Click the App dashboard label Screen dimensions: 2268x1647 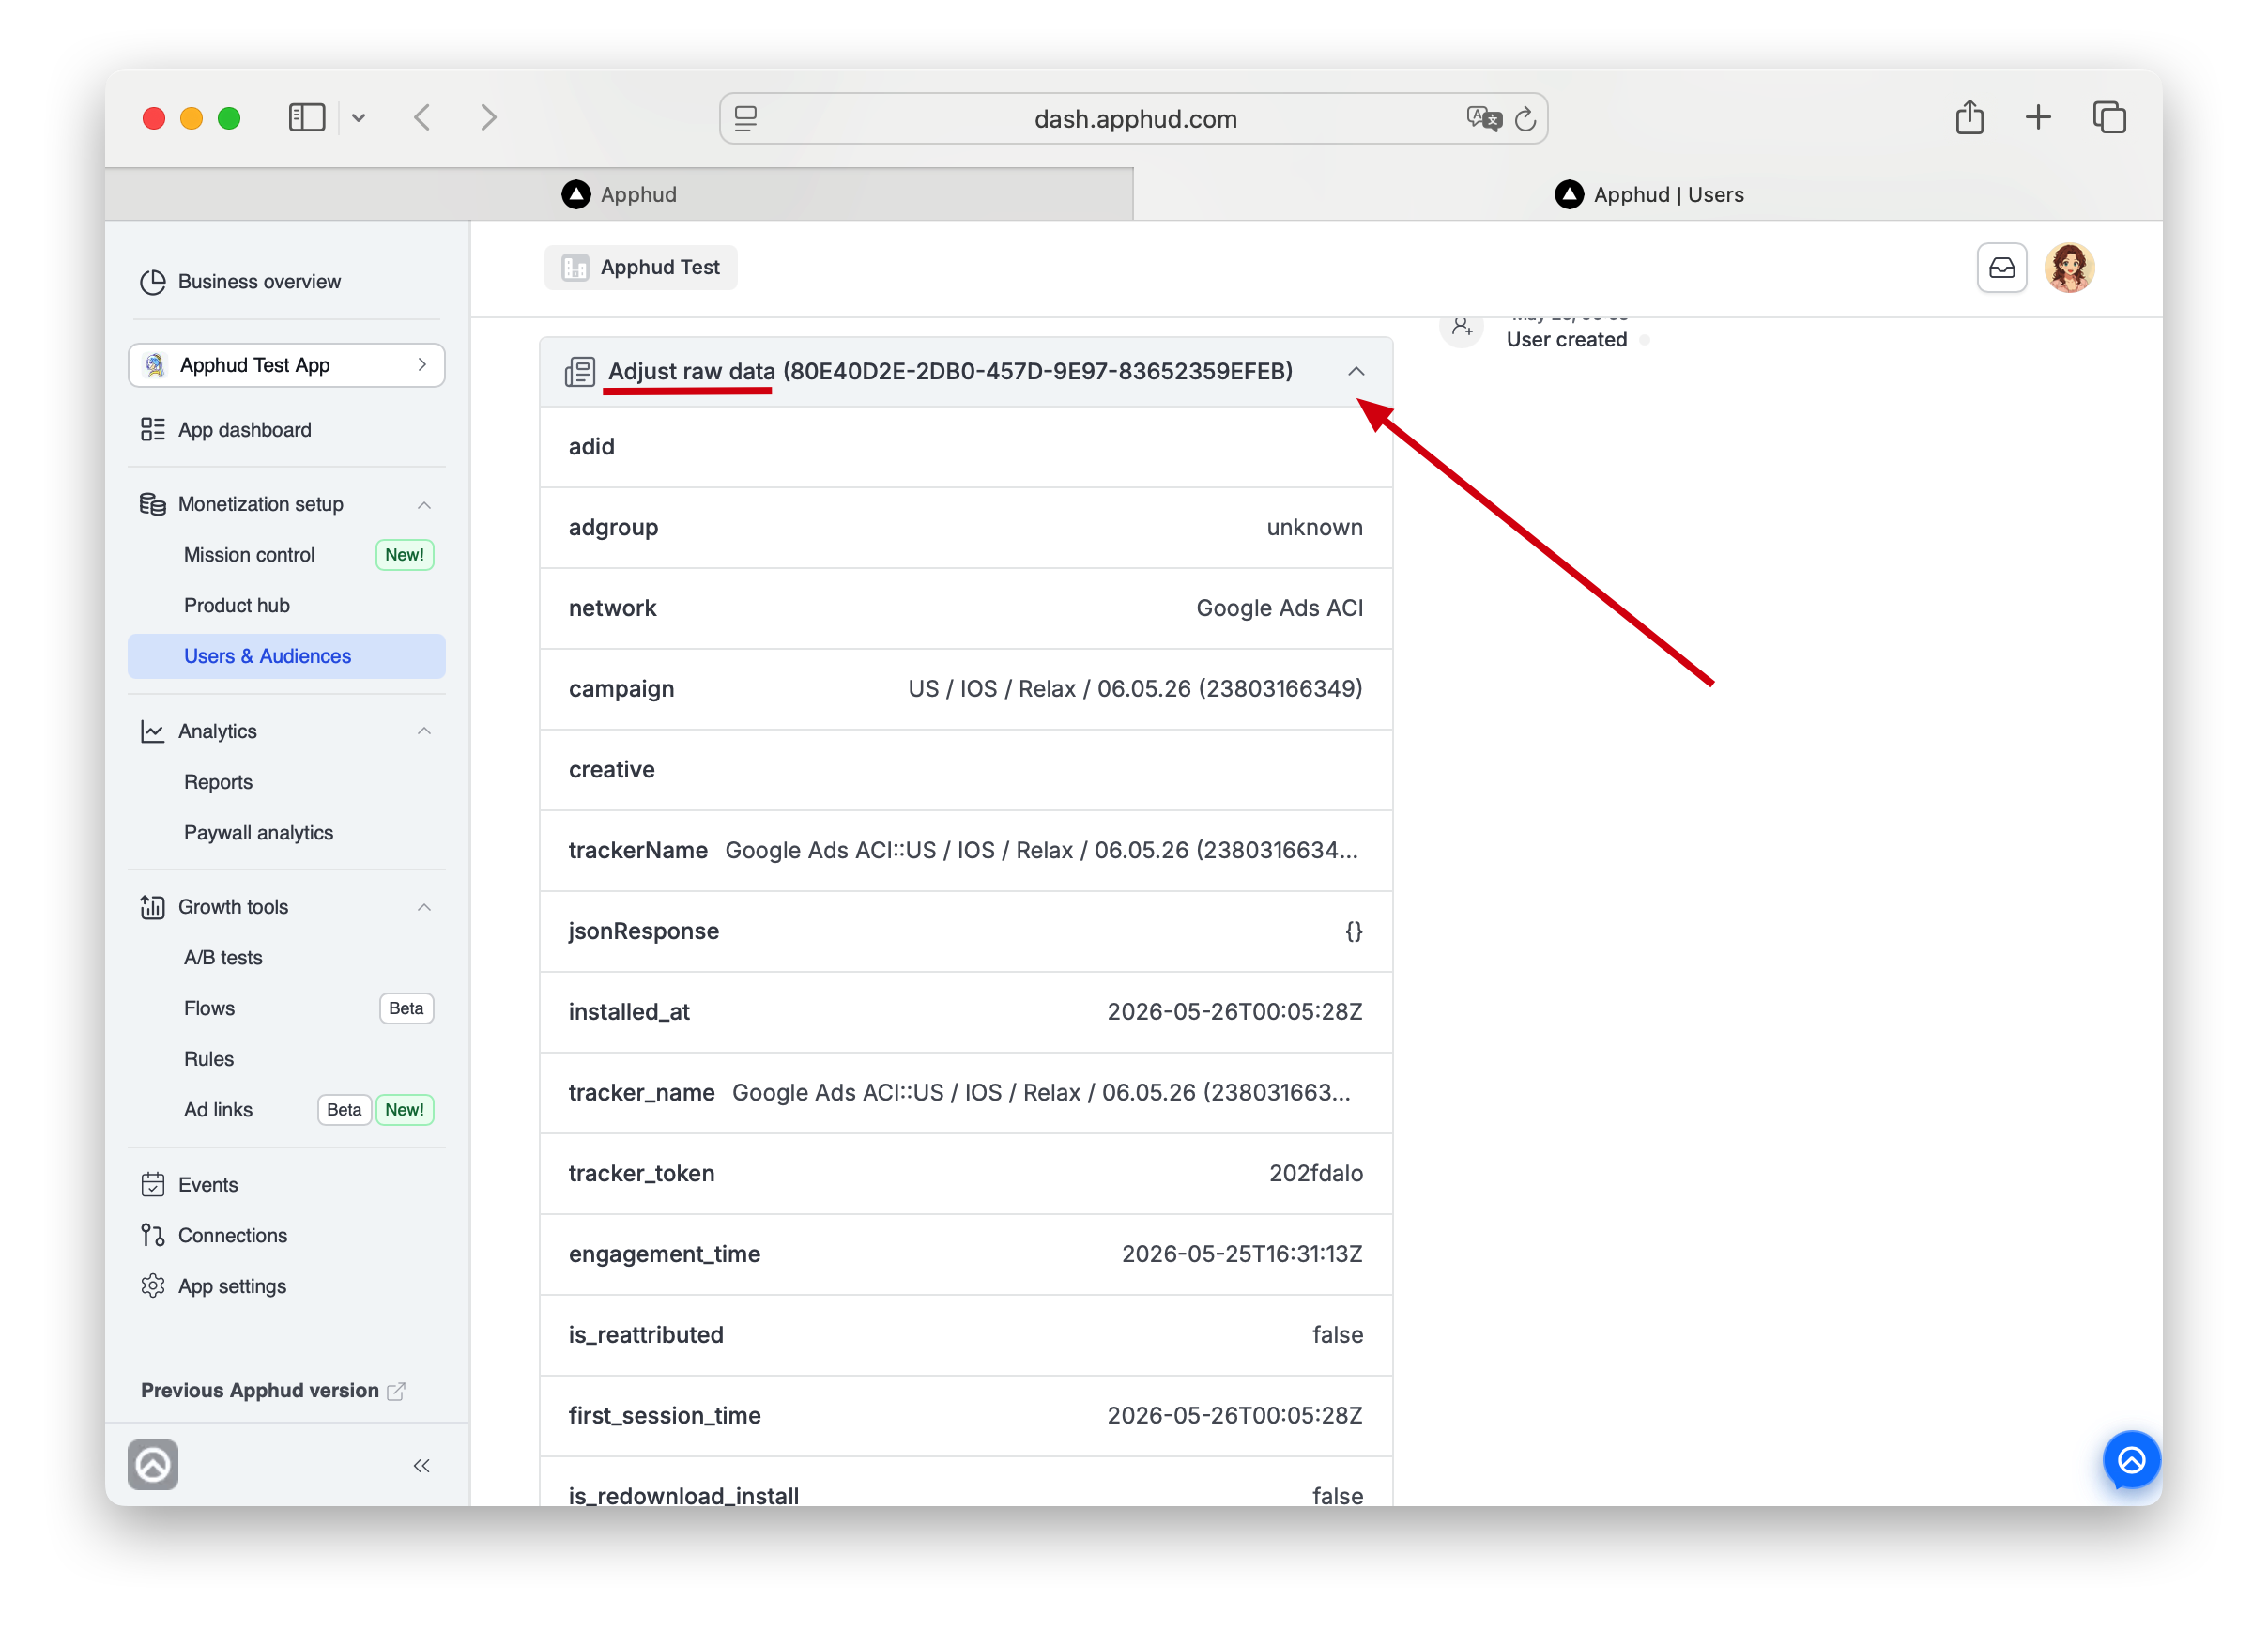click(x=244, y=430)
